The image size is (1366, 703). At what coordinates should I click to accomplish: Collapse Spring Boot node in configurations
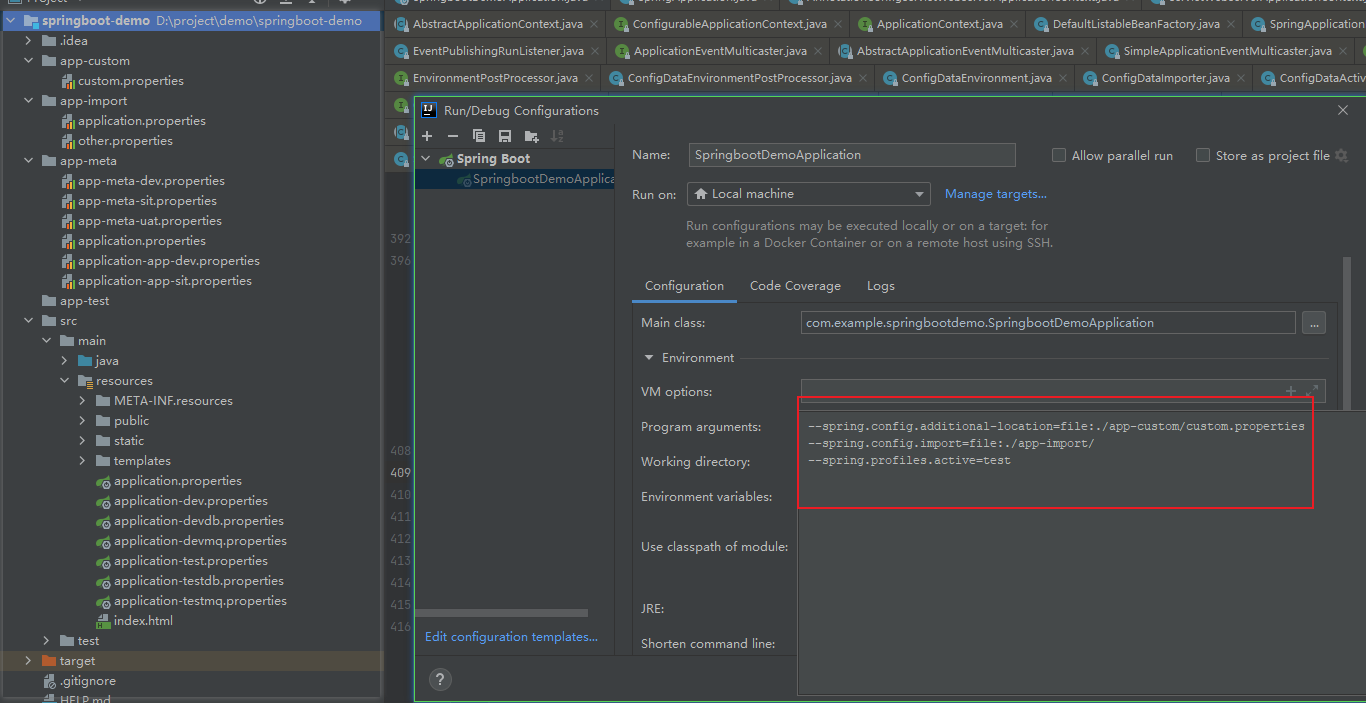click(x=426, y=159)
